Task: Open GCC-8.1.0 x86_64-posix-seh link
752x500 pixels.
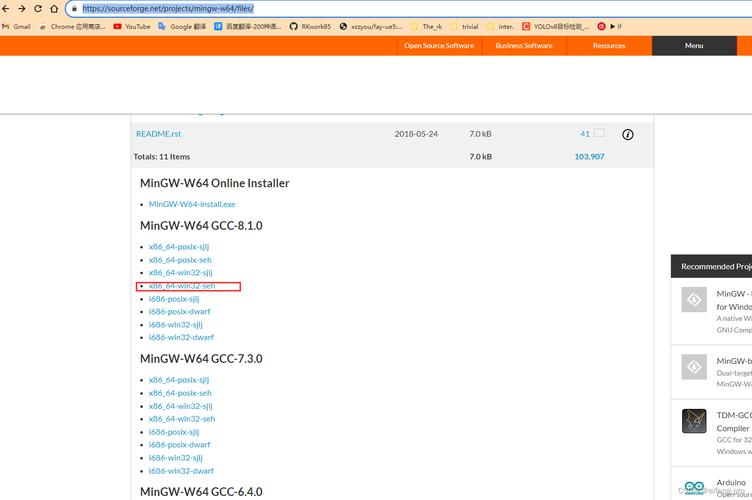Action: pyautogui.click(x=180, y=259)
